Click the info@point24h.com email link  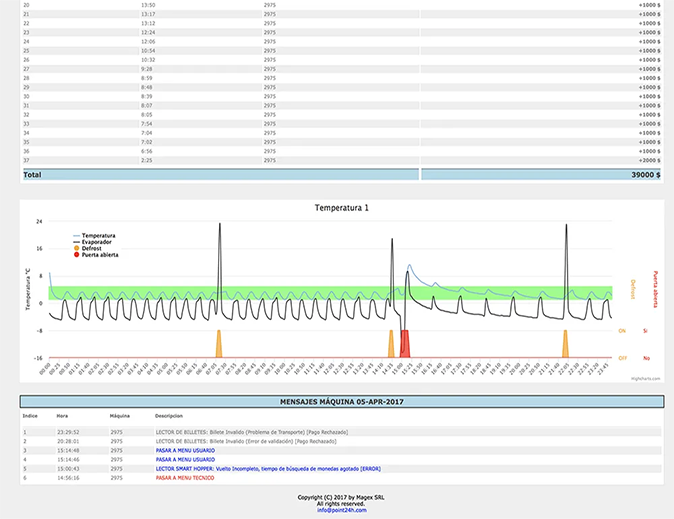[342, 510]
